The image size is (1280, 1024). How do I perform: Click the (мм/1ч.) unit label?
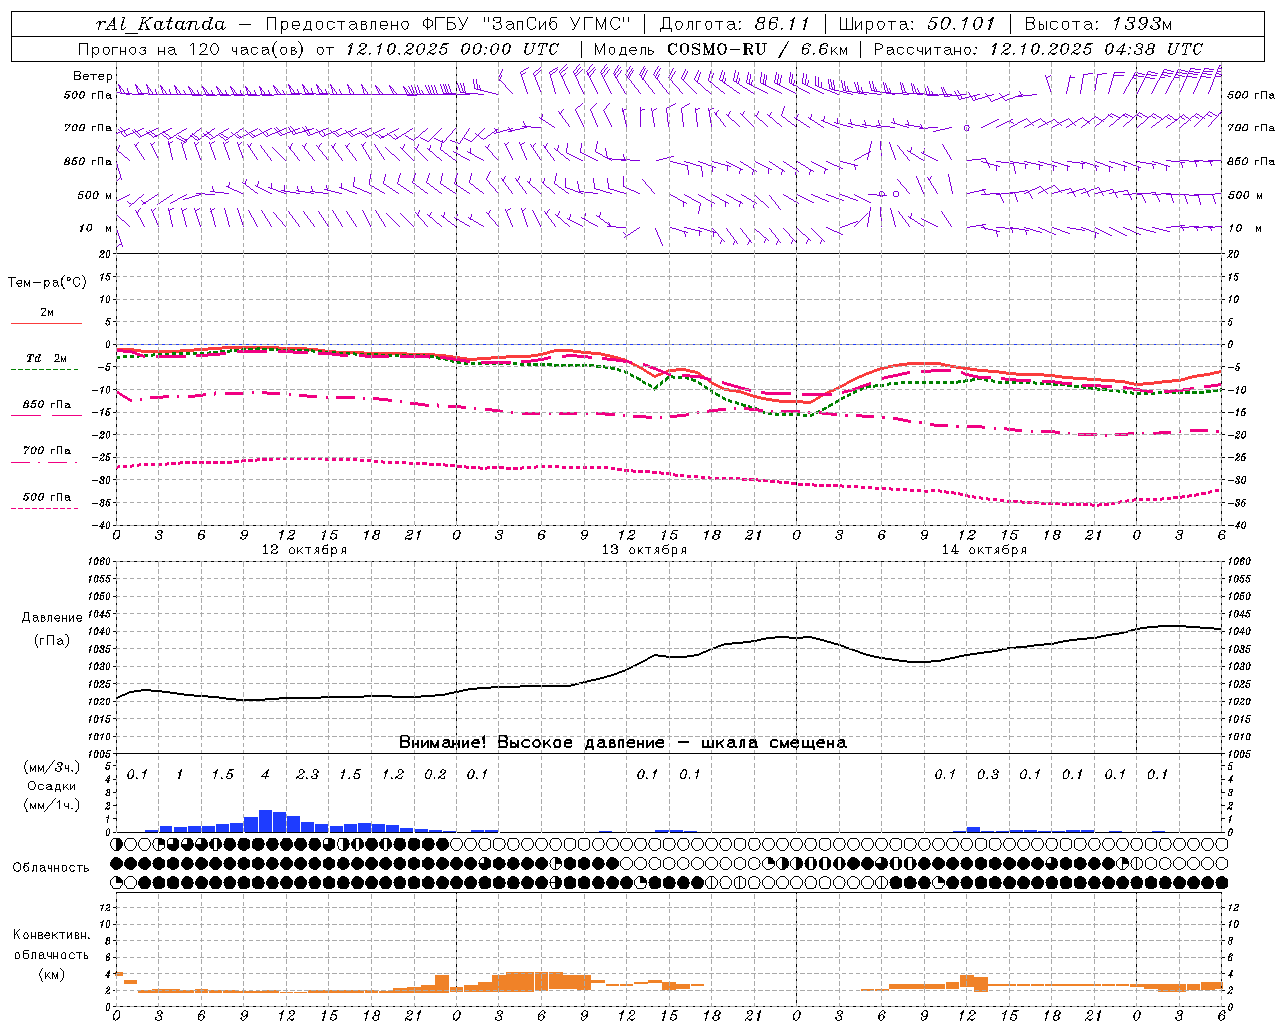click(52, 805)
